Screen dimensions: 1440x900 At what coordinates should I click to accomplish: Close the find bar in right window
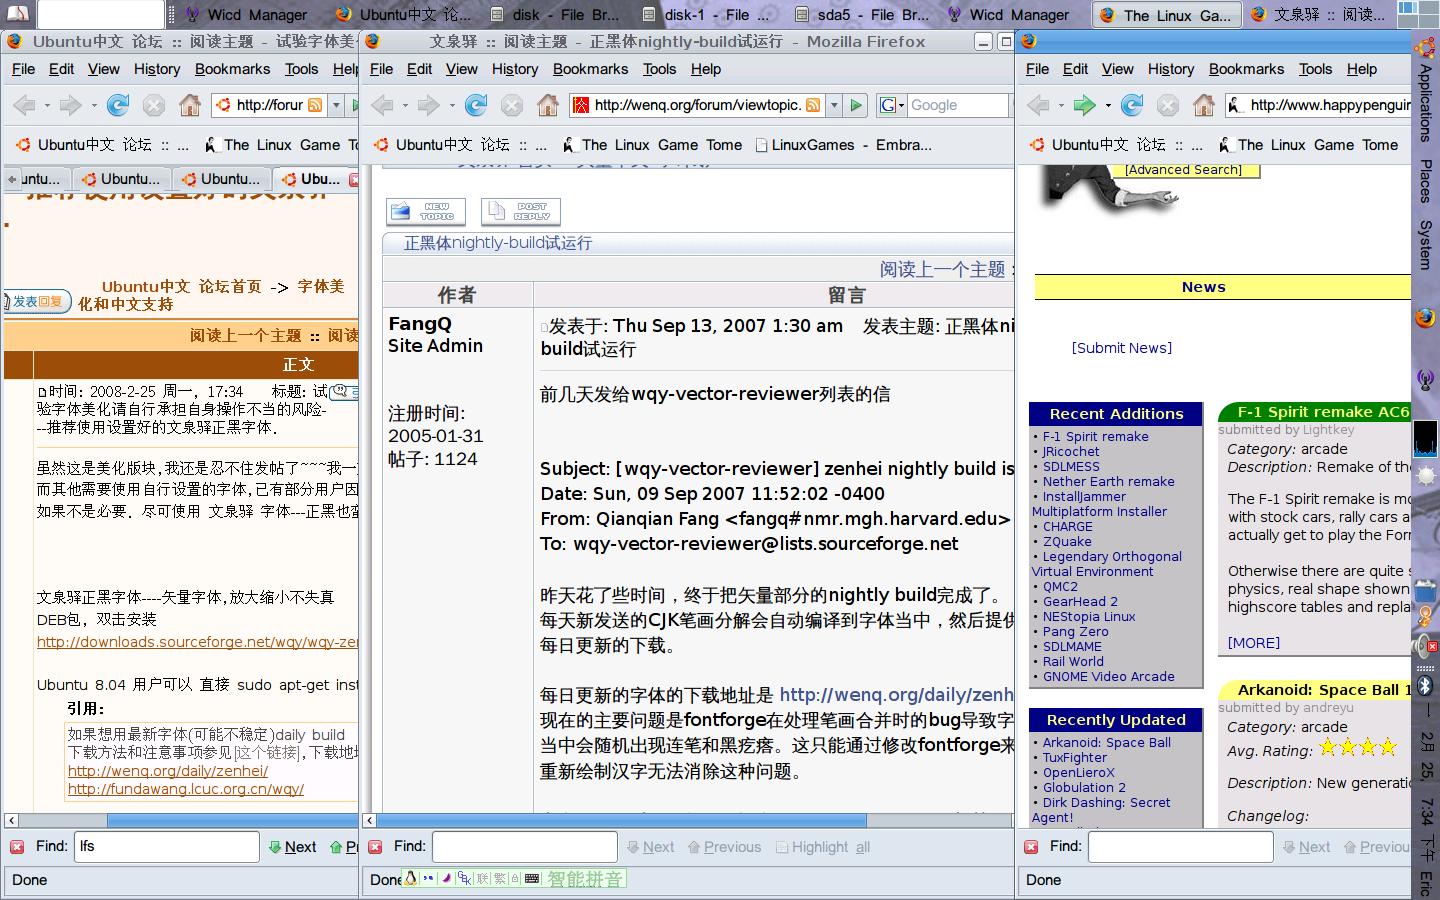pos(1031,847)
